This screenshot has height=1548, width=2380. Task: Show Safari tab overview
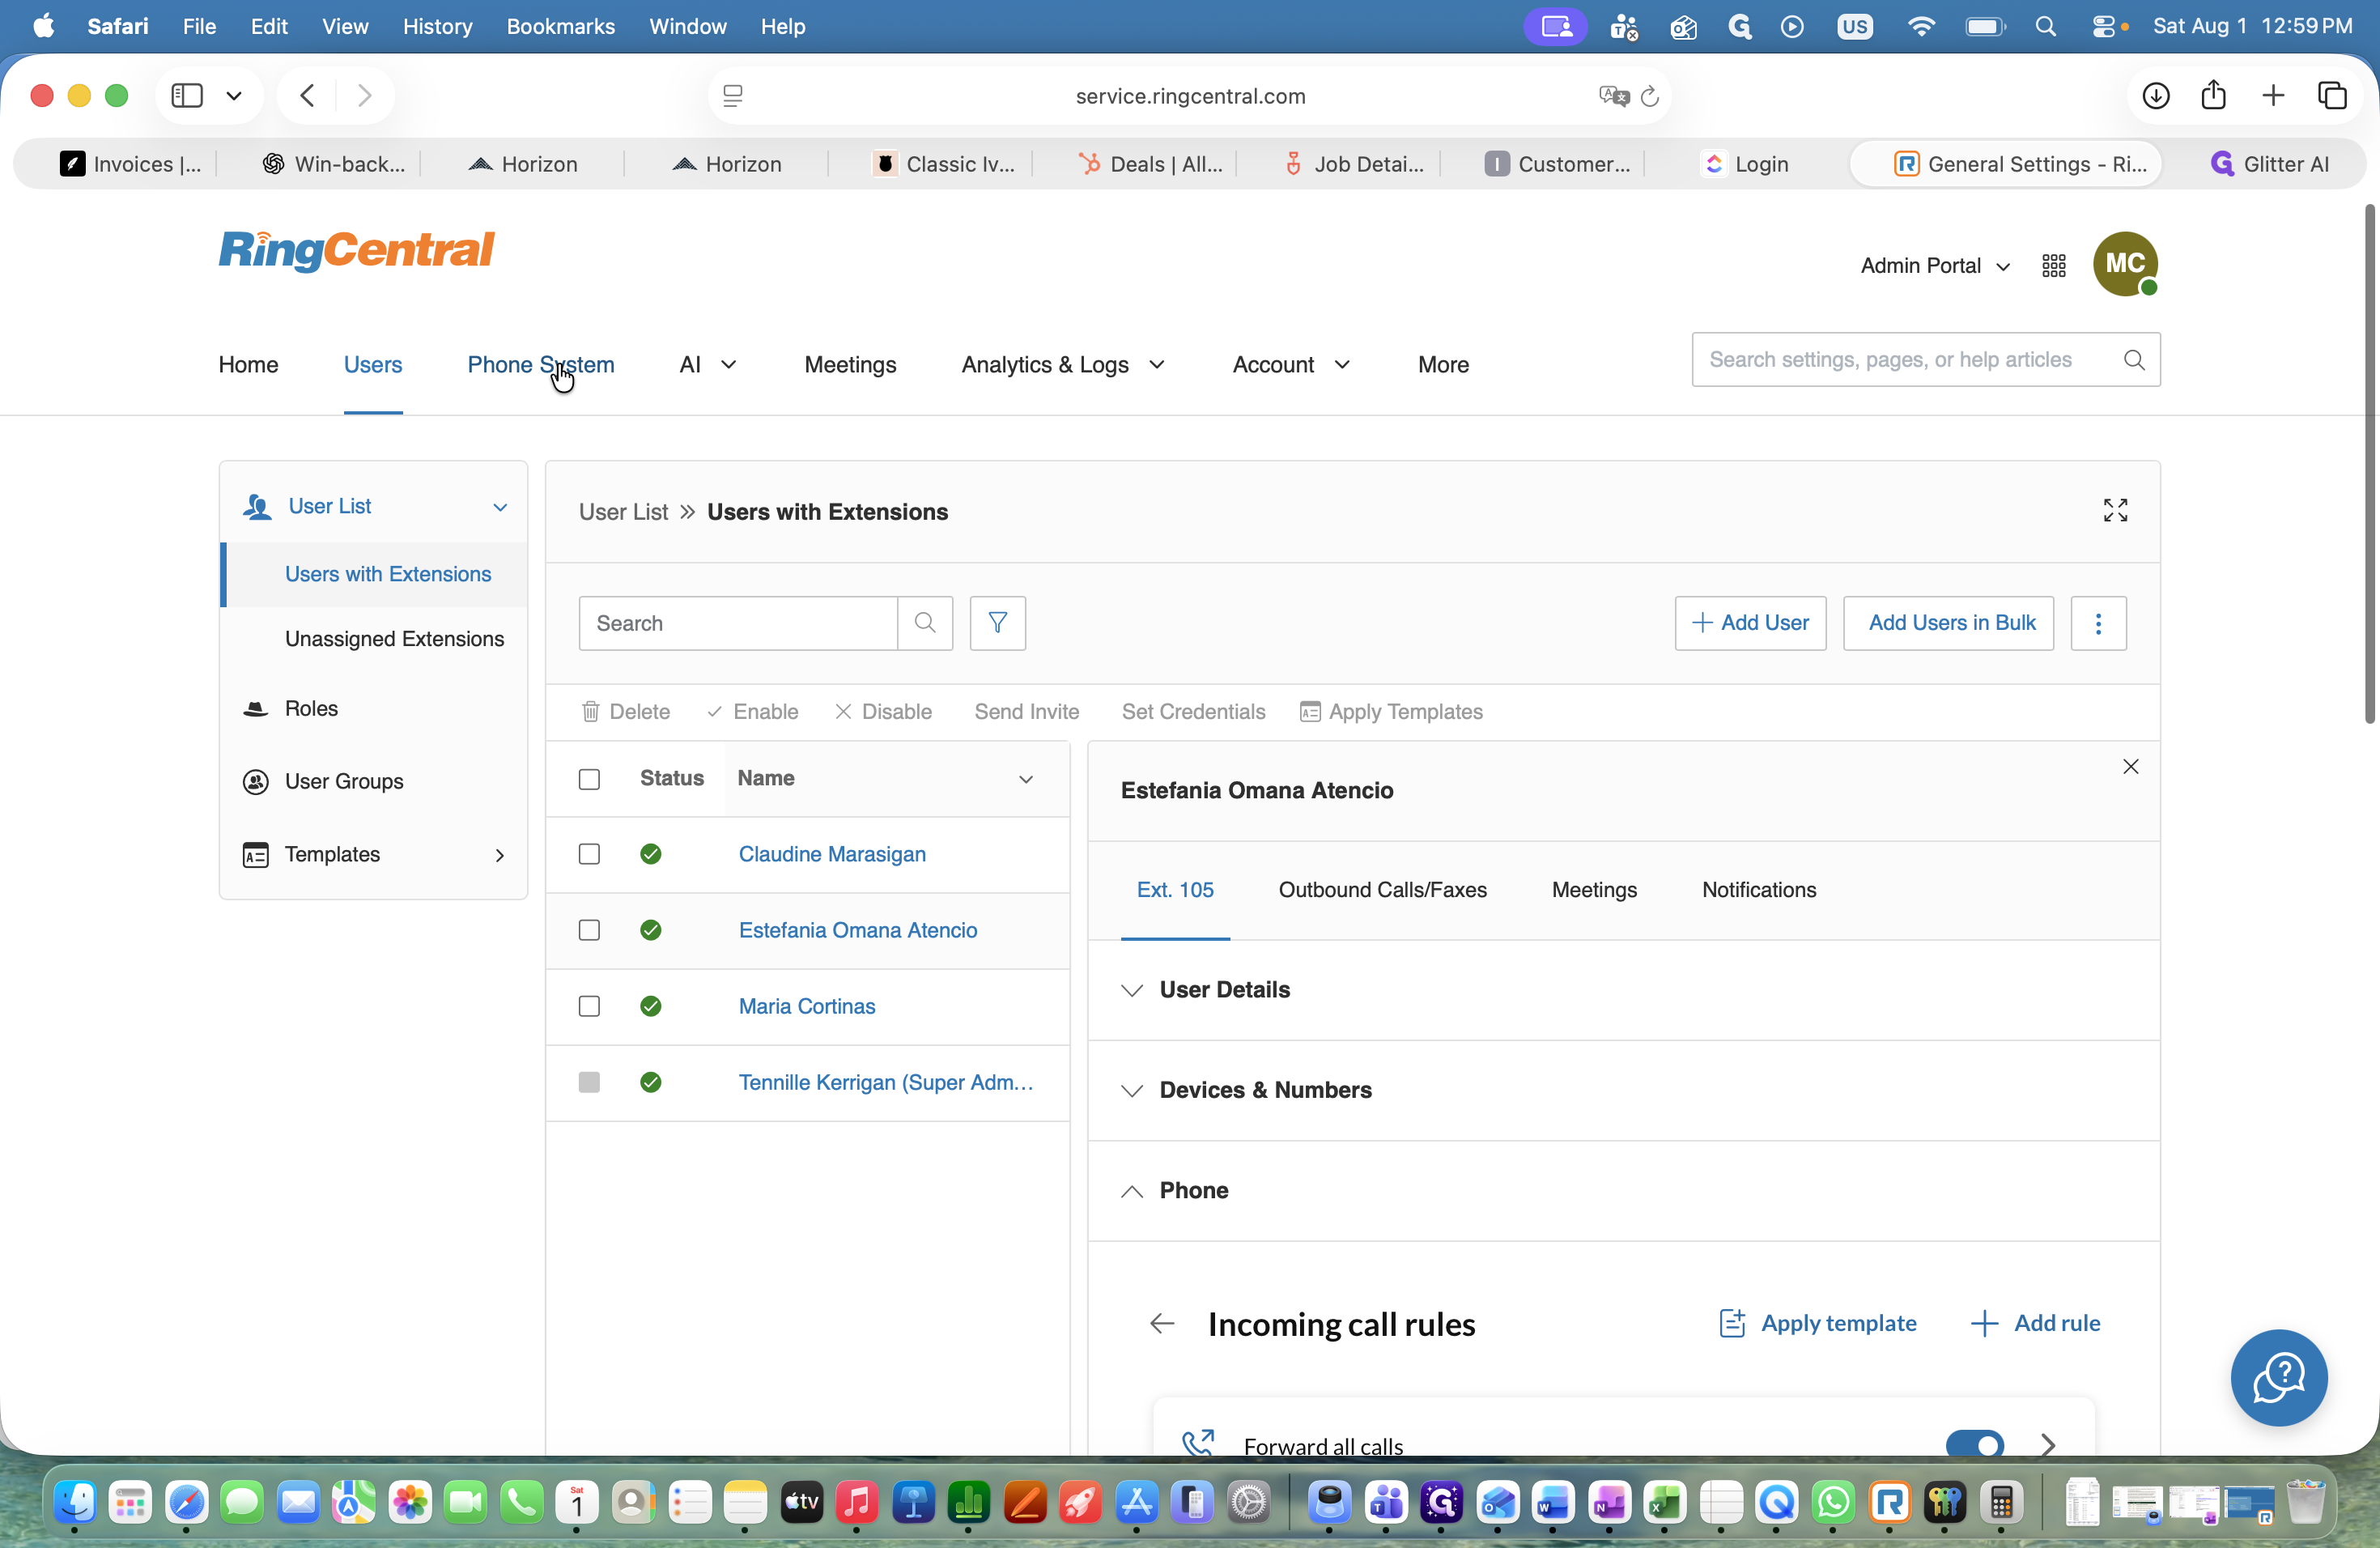click(2332, 95)
